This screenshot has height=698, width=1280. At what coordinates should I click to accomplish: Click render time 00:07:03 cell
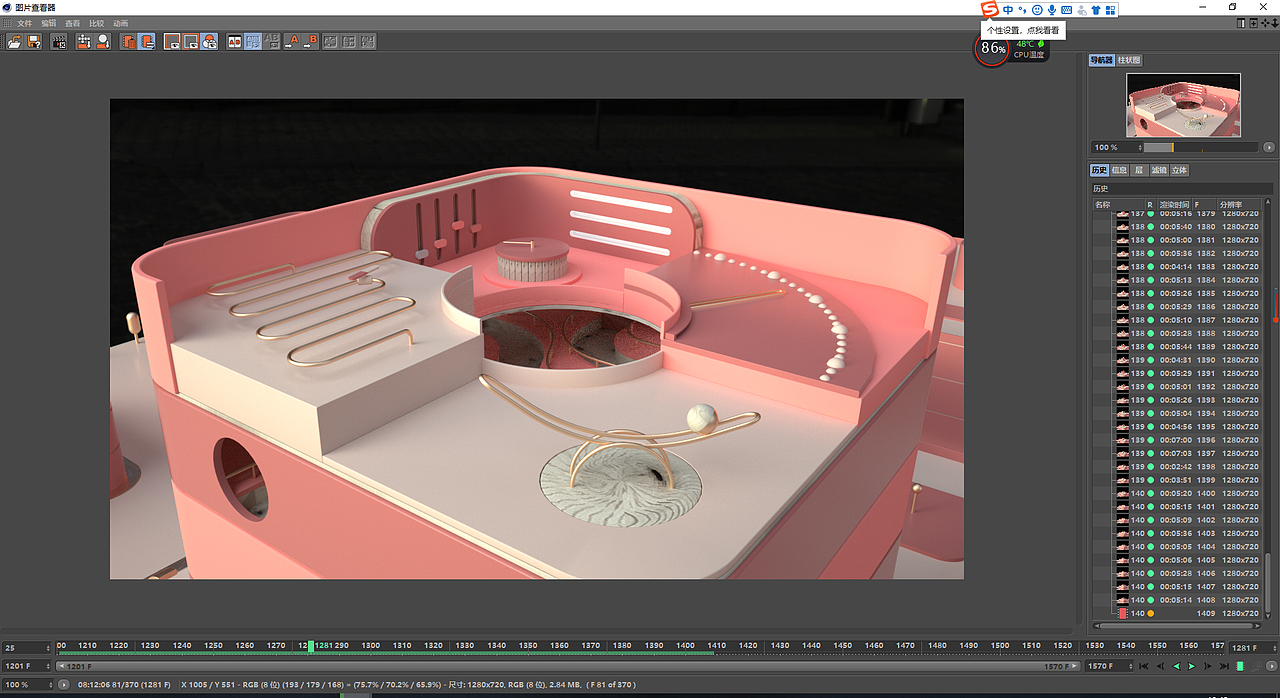(1175, 453)
